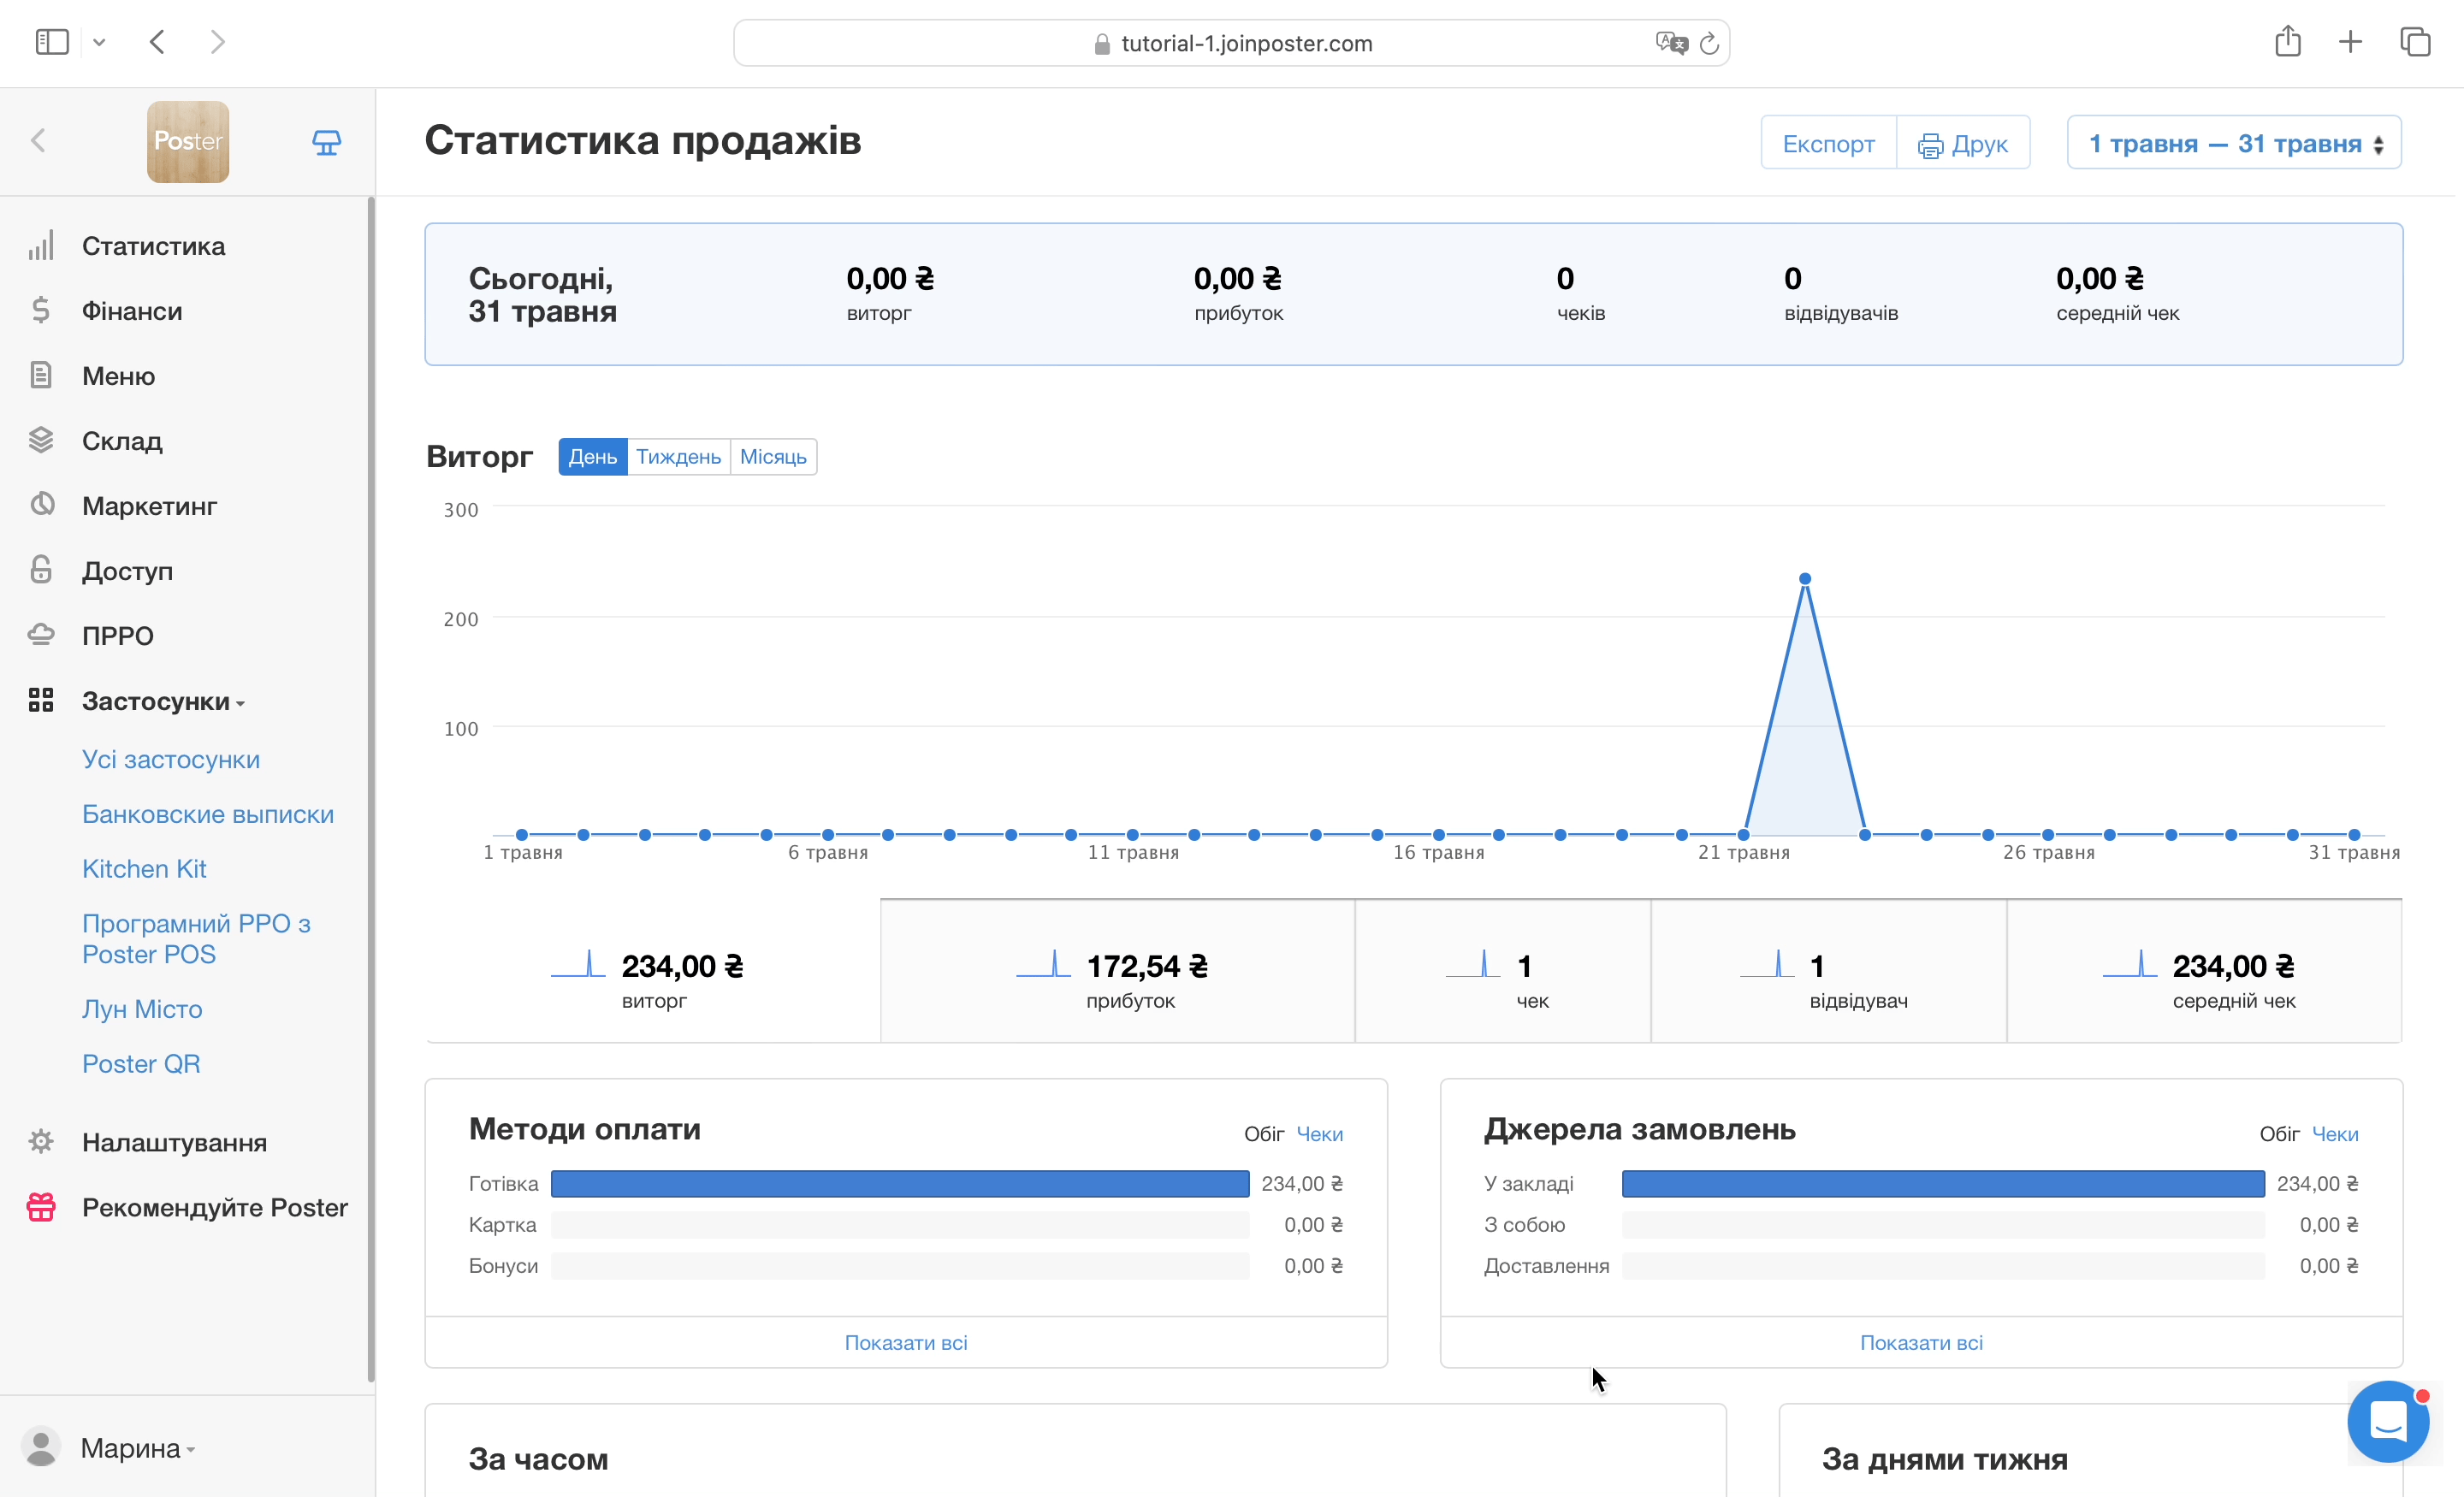The image size is (2464, 1497).
Task: Click the printer icon in Друк
Action: pyautogui.click(x=1929, y=146)
